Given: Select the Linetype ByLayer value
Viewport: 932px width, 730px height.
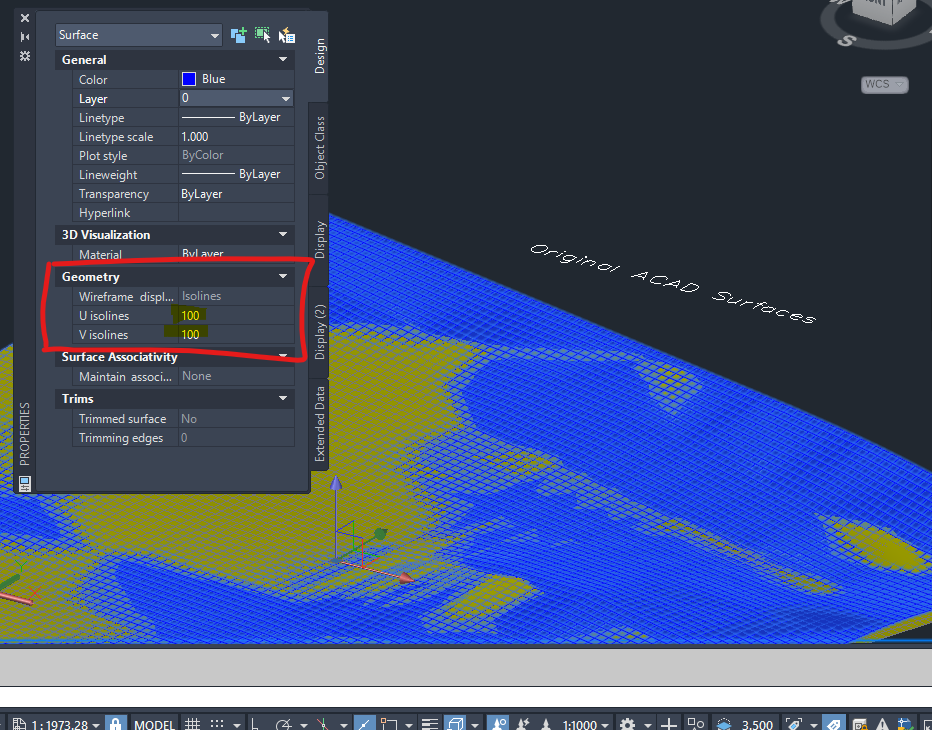Looking at the screenshot, I should (236, 118).
